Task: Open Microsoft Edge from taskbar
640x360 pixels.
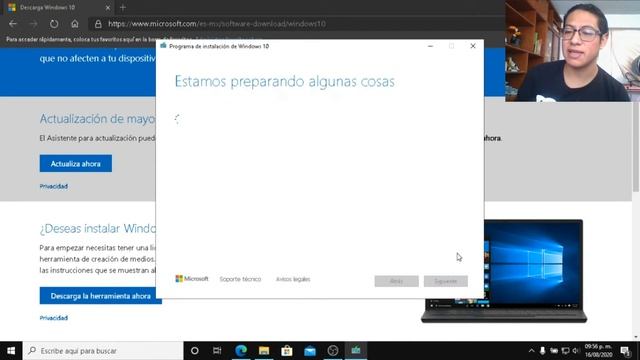Action: point(241,351)
